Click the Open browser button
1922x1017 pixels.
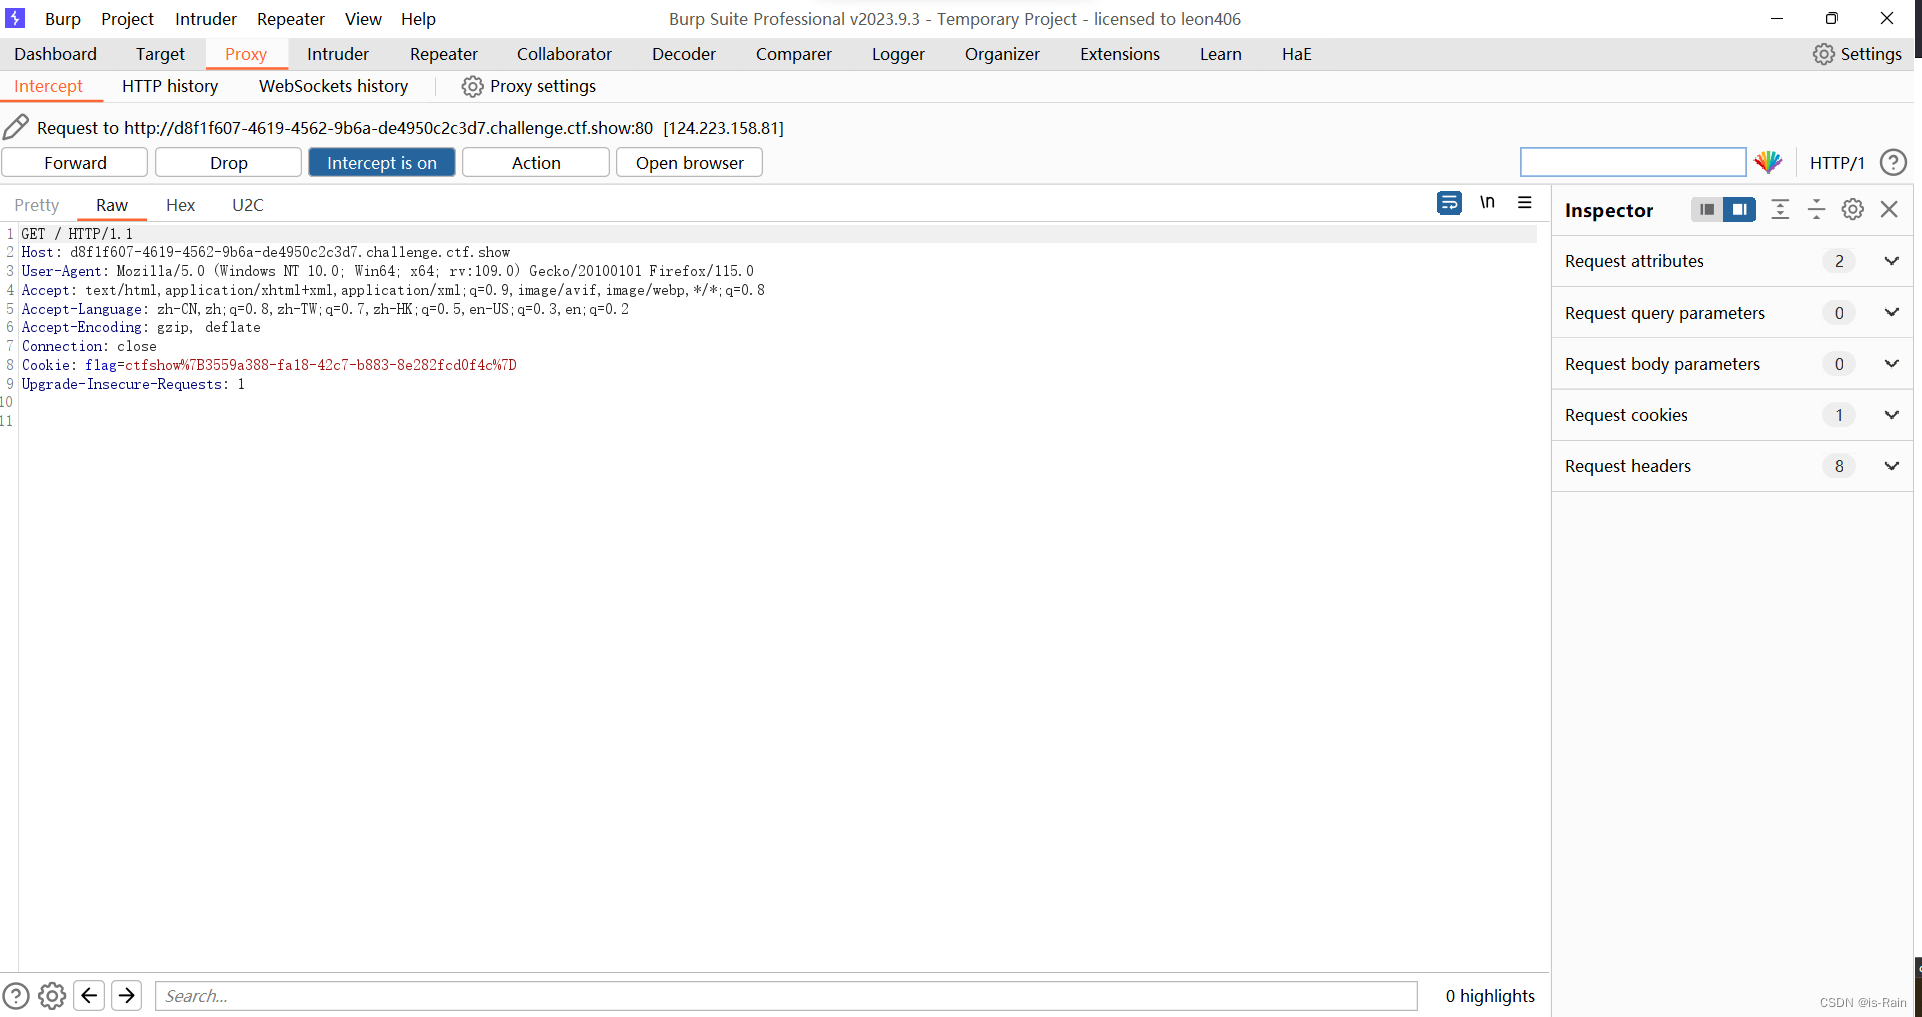tap(689, 162)
